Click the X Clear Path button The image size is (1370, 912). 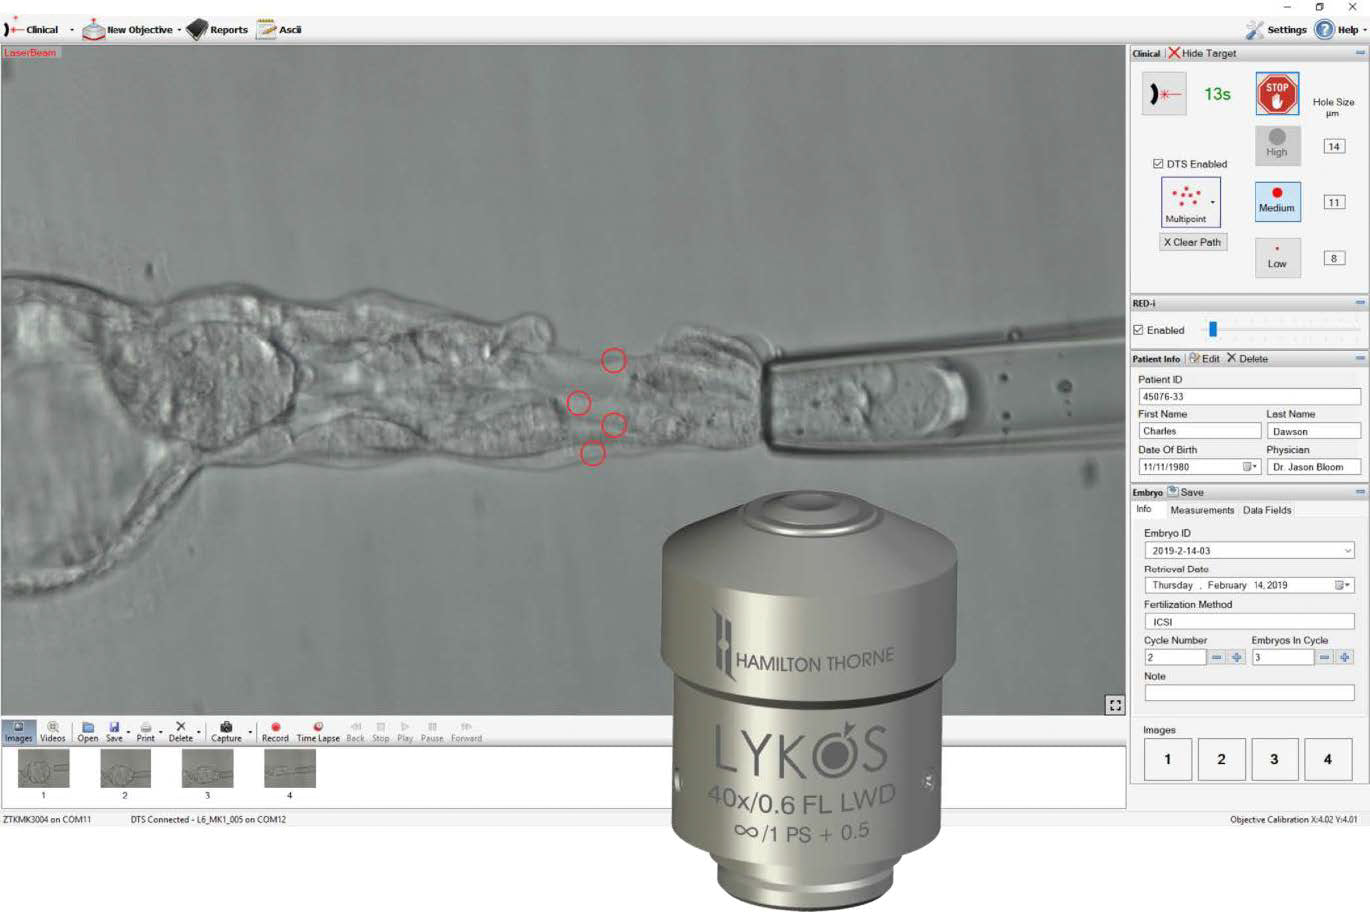coord(1192,242)
